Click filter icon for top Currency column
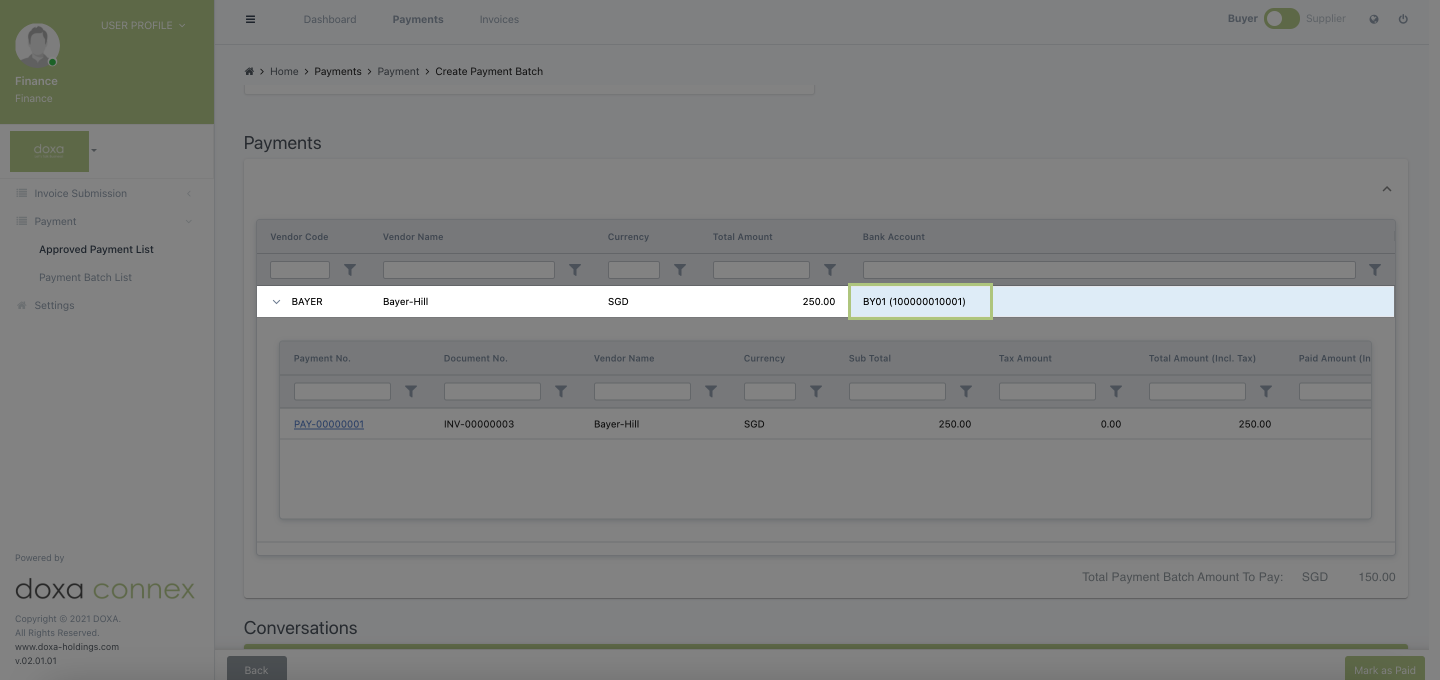Image resolution: width=1440 pixels, height=680 pixels. [680, 270]
